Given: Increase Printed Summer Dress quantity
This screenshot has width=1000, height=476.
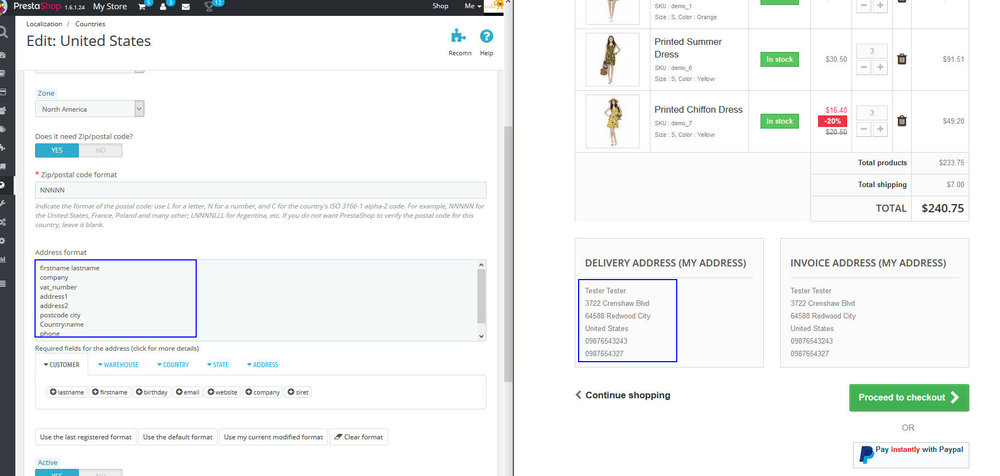Looking at the screenshot, I should [x=880, y=67].
